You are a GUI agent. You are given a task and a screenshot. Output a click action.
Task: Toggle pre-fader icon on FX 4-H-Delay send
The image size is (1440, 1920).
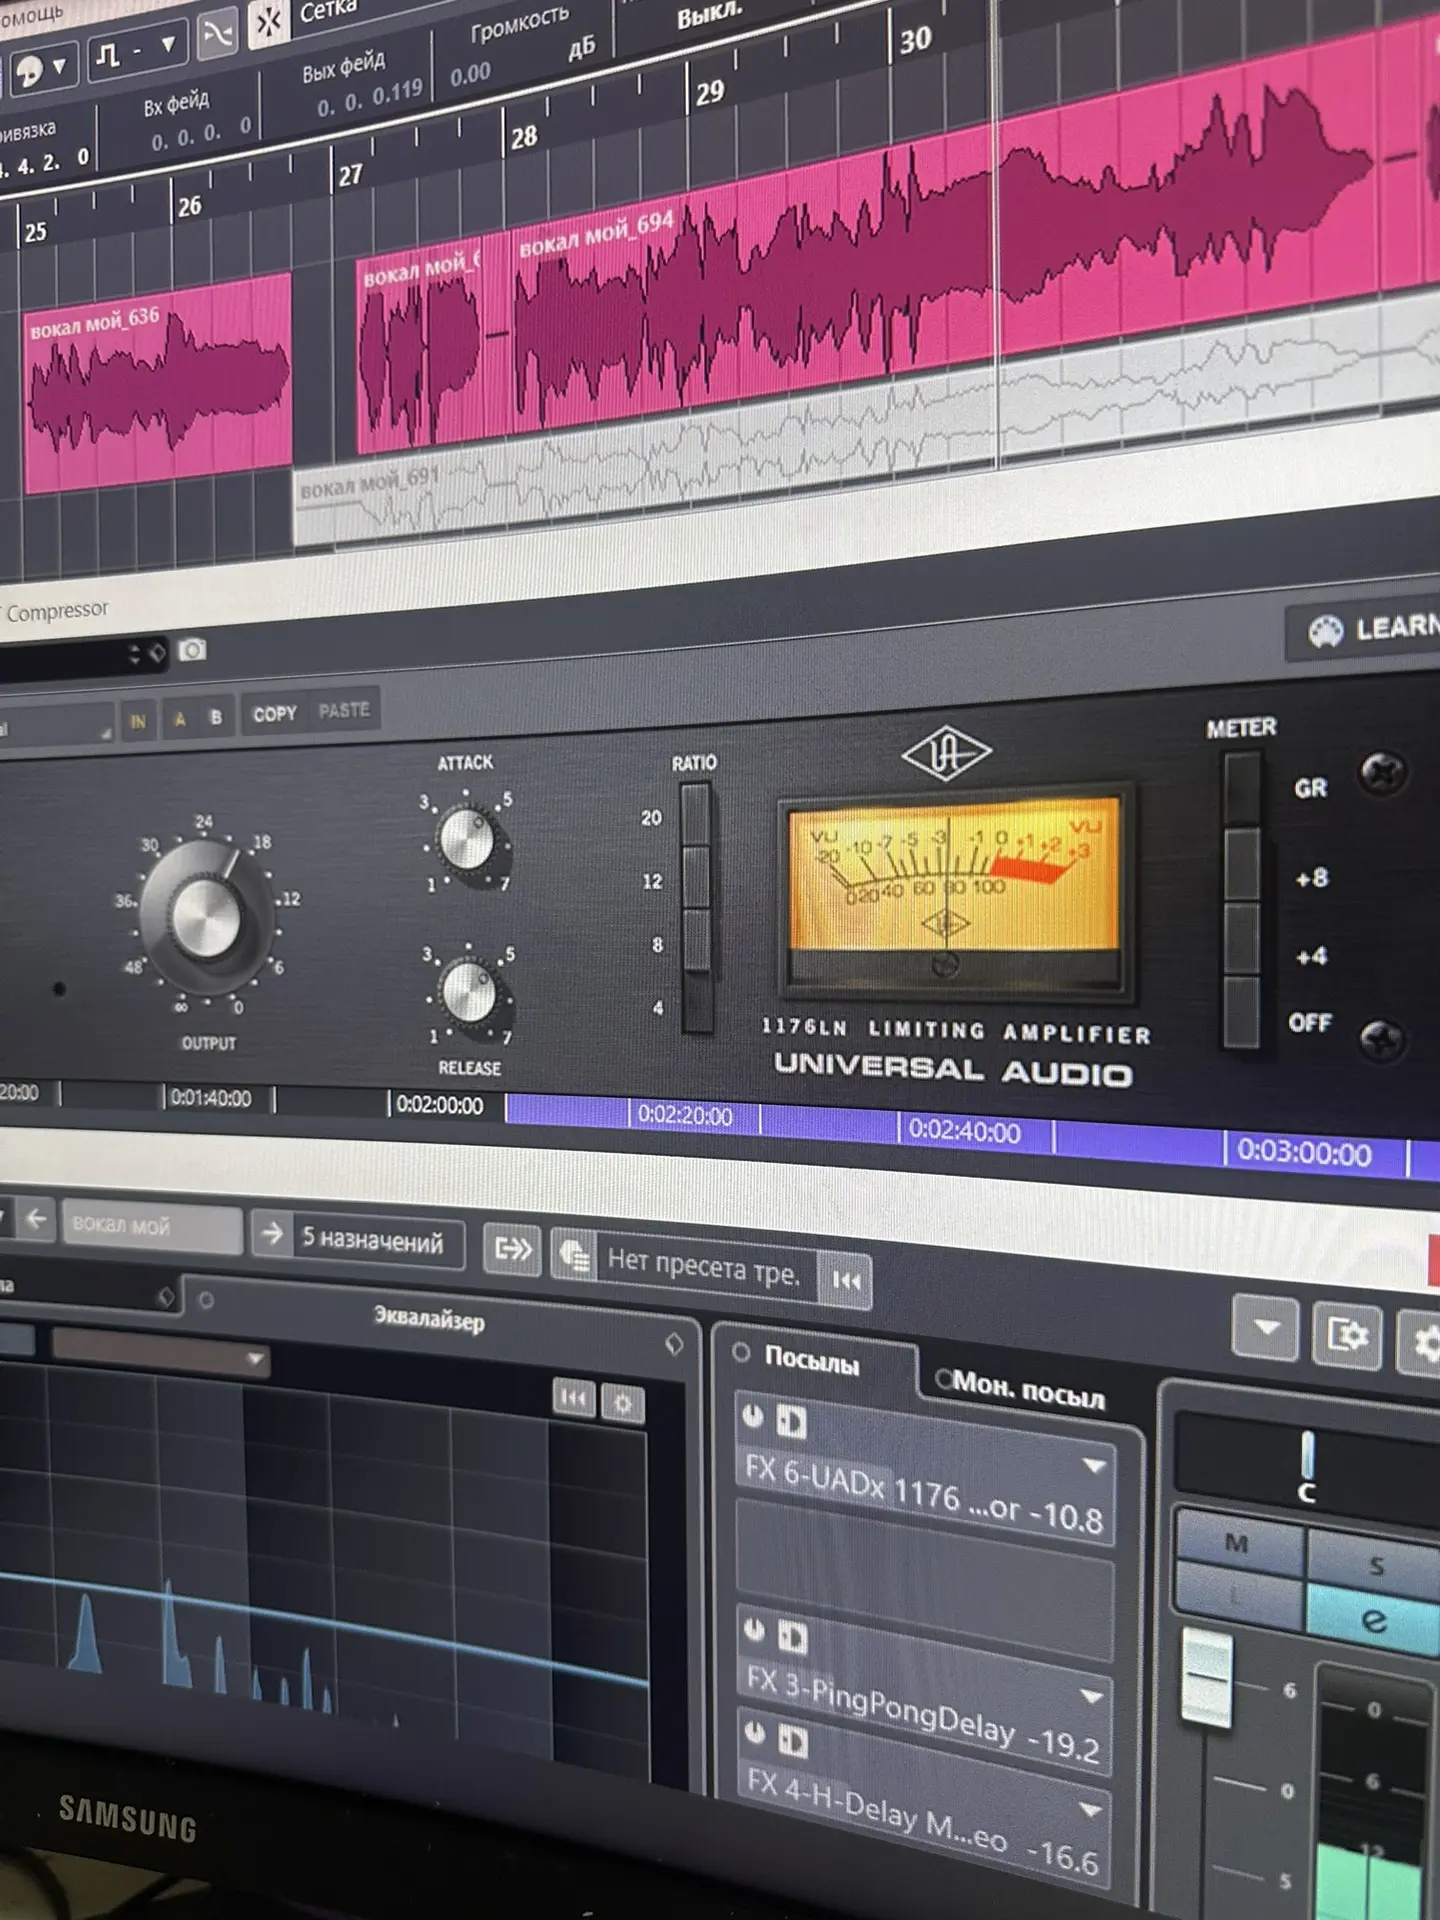793,1742
